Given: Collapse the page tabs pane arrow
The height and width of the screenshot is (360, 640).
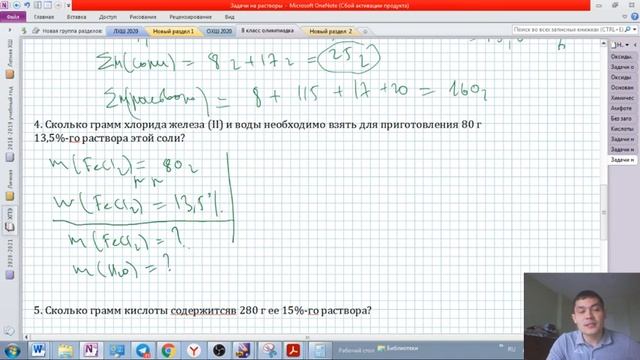Looking at the screenshot, I should click(635, 45).
